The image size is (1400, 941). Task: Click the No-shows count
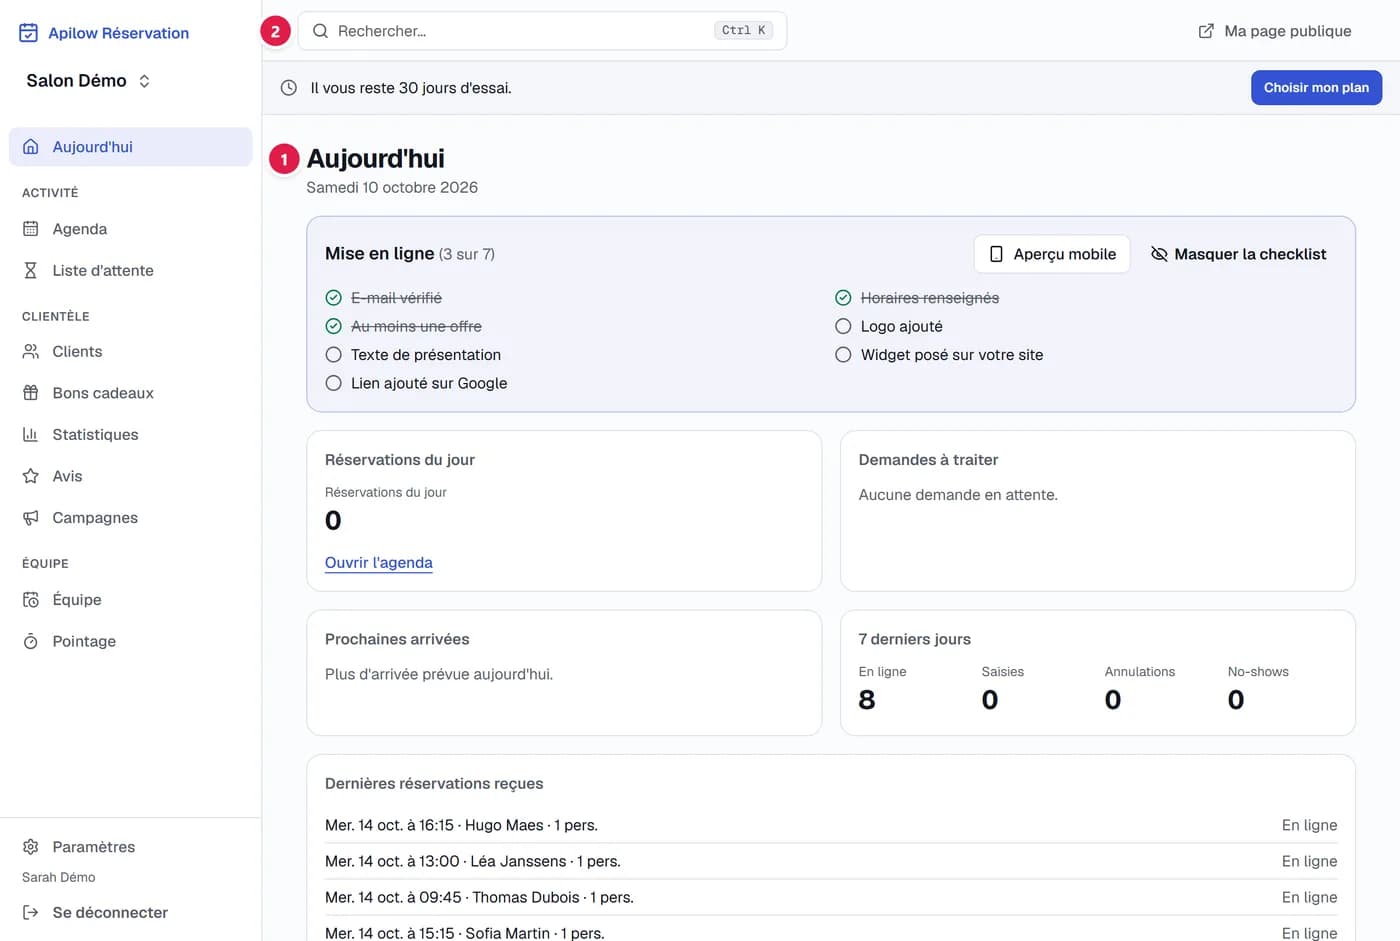tap(1236, 700)
